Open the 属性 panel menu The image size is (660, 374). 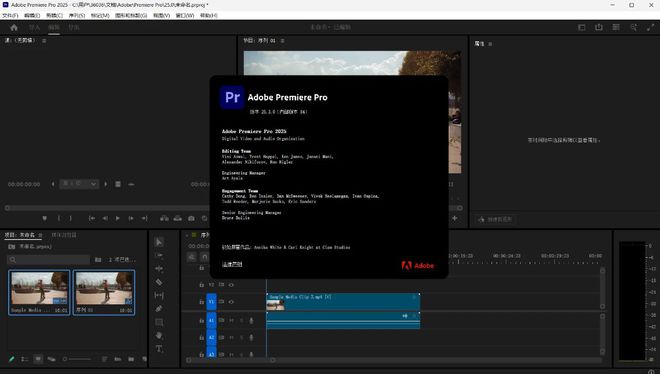[x=490, y=44]
